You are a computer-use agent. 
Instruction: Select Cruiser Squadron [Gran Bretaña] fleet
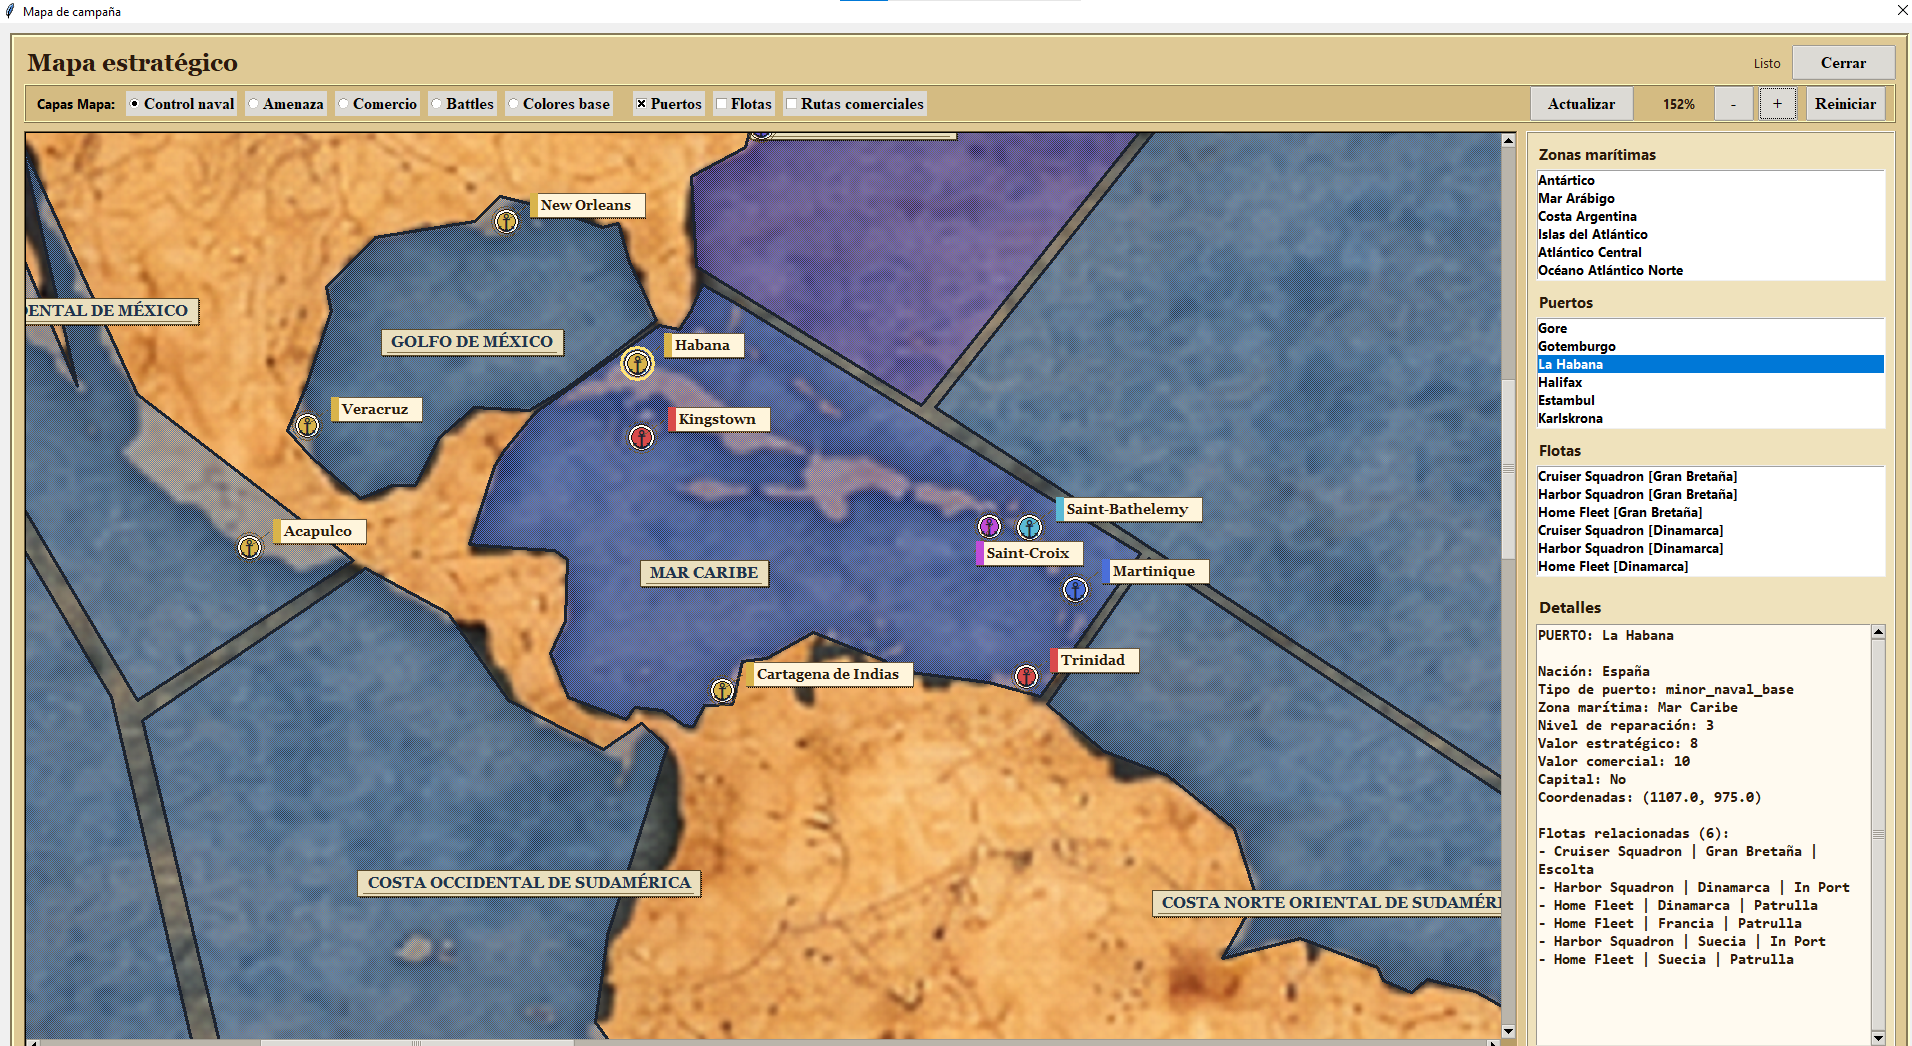(1710, 476)
